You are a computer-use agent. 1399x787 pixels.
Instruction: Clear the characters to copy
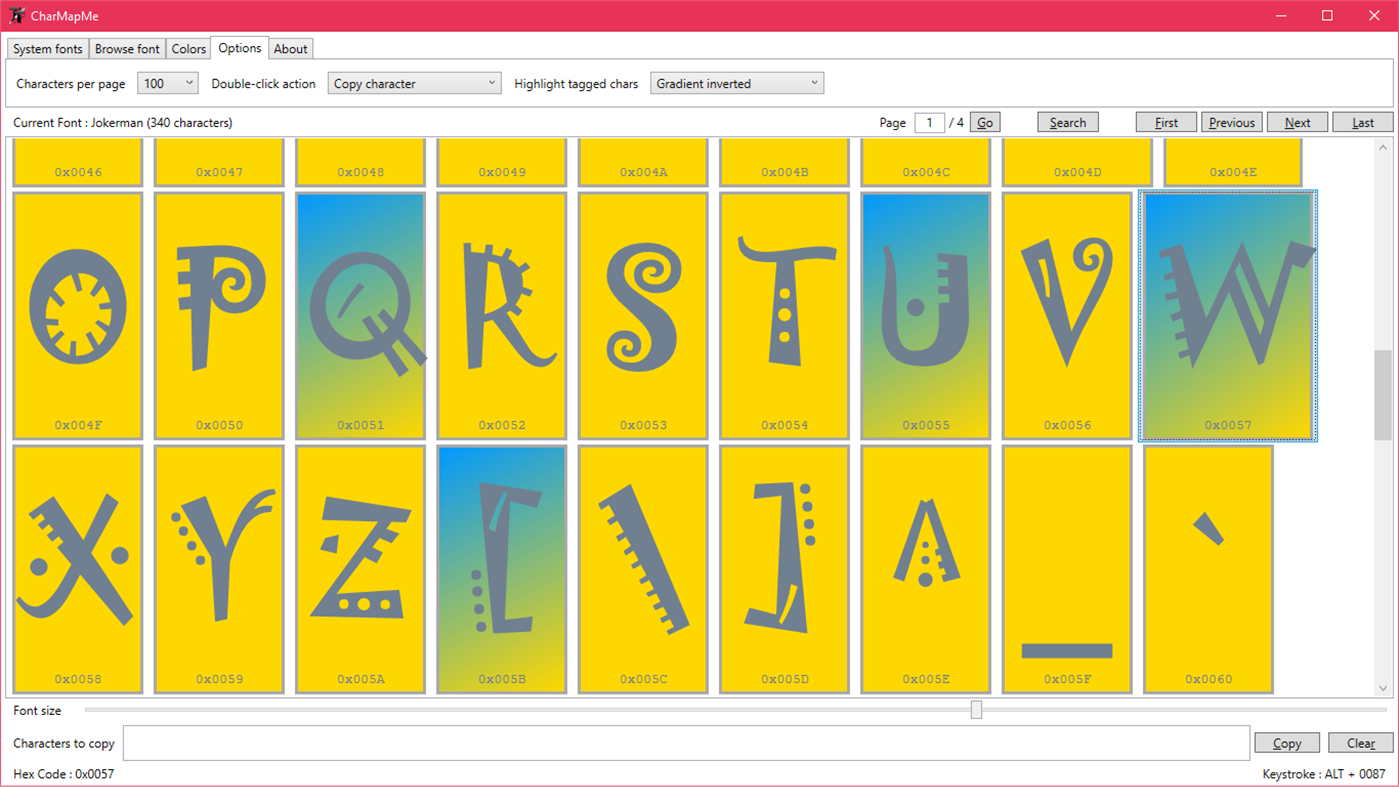pos(1360,743)
